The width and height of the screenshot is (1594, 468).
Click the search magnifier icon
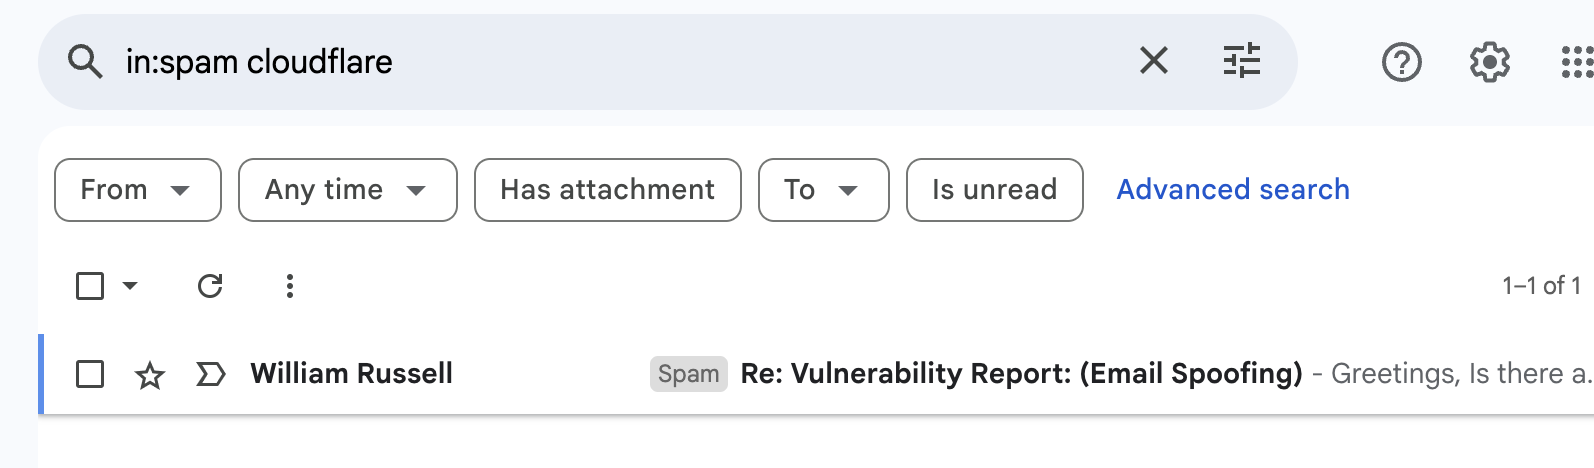click(85, 62)
